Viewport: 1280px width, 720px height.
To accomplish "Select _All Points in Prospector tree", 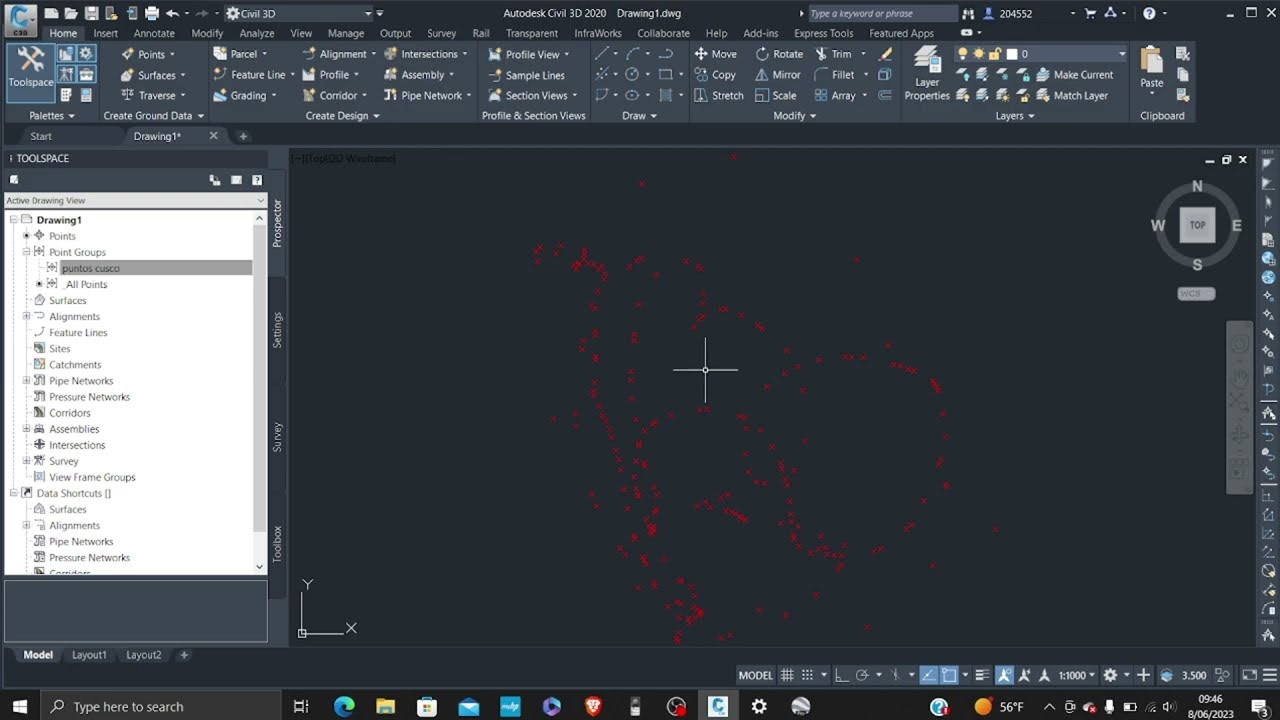I will point(86,284).
